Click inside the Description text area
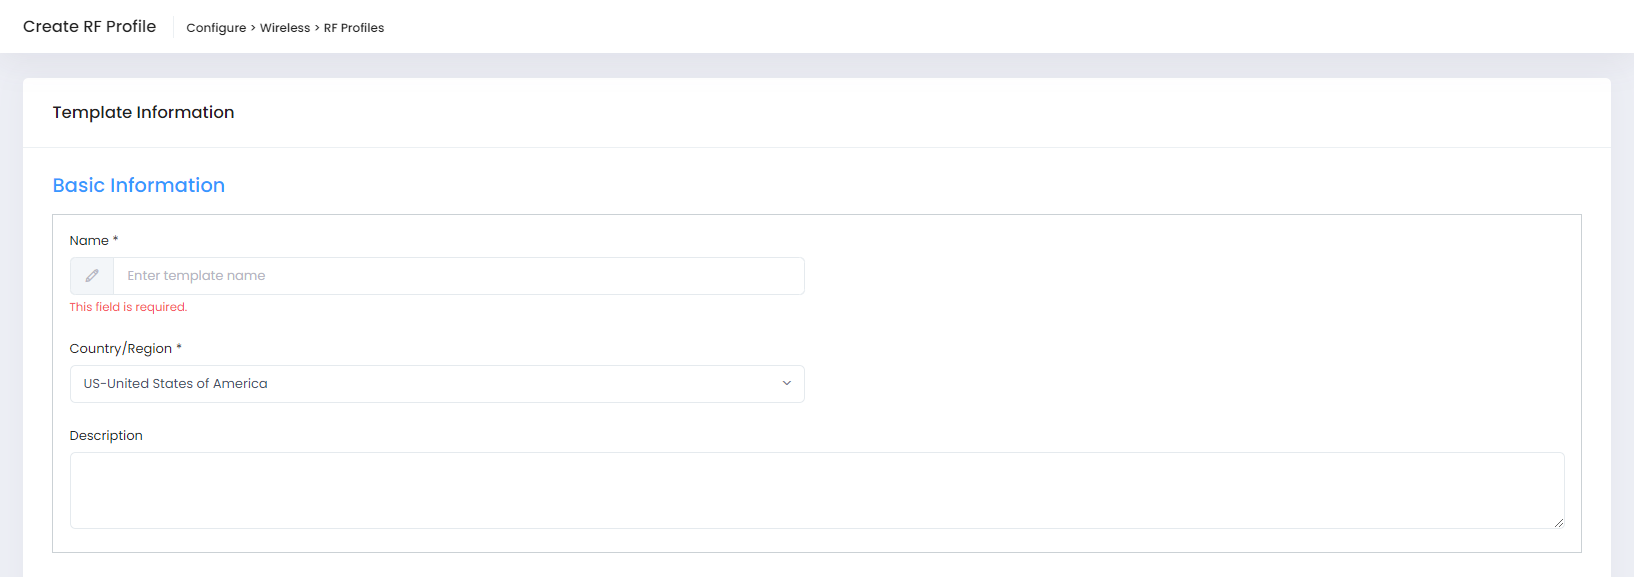This screenshot has width=1634, height=577. tap(816, 490)
